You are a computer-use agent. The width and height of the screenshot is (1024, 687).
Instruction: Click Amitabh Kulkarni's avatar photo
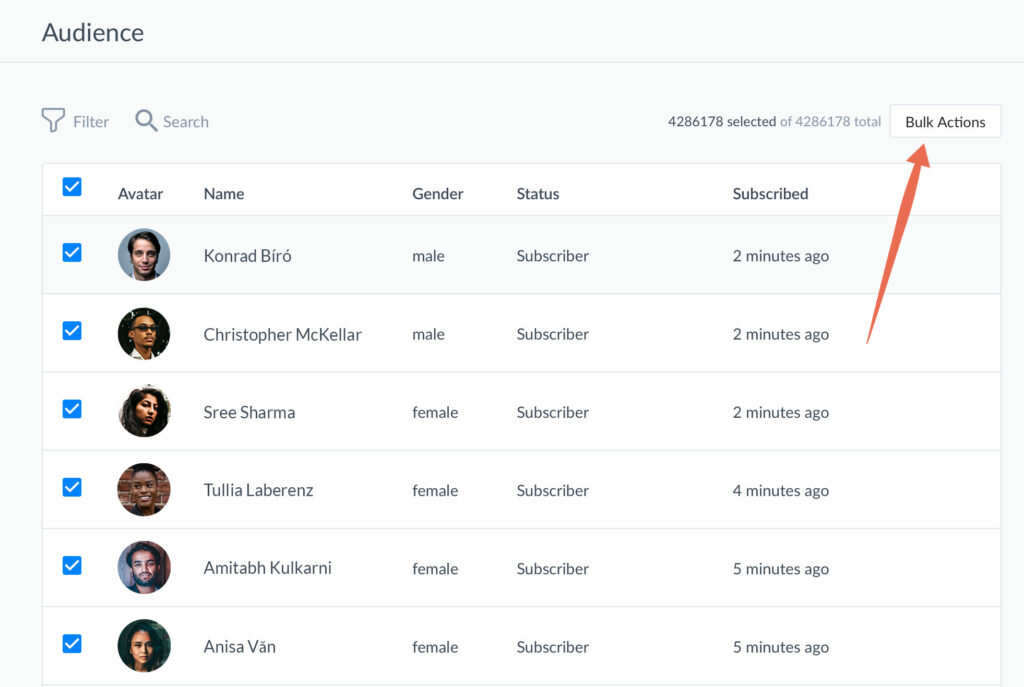click(x=144, y=567)
